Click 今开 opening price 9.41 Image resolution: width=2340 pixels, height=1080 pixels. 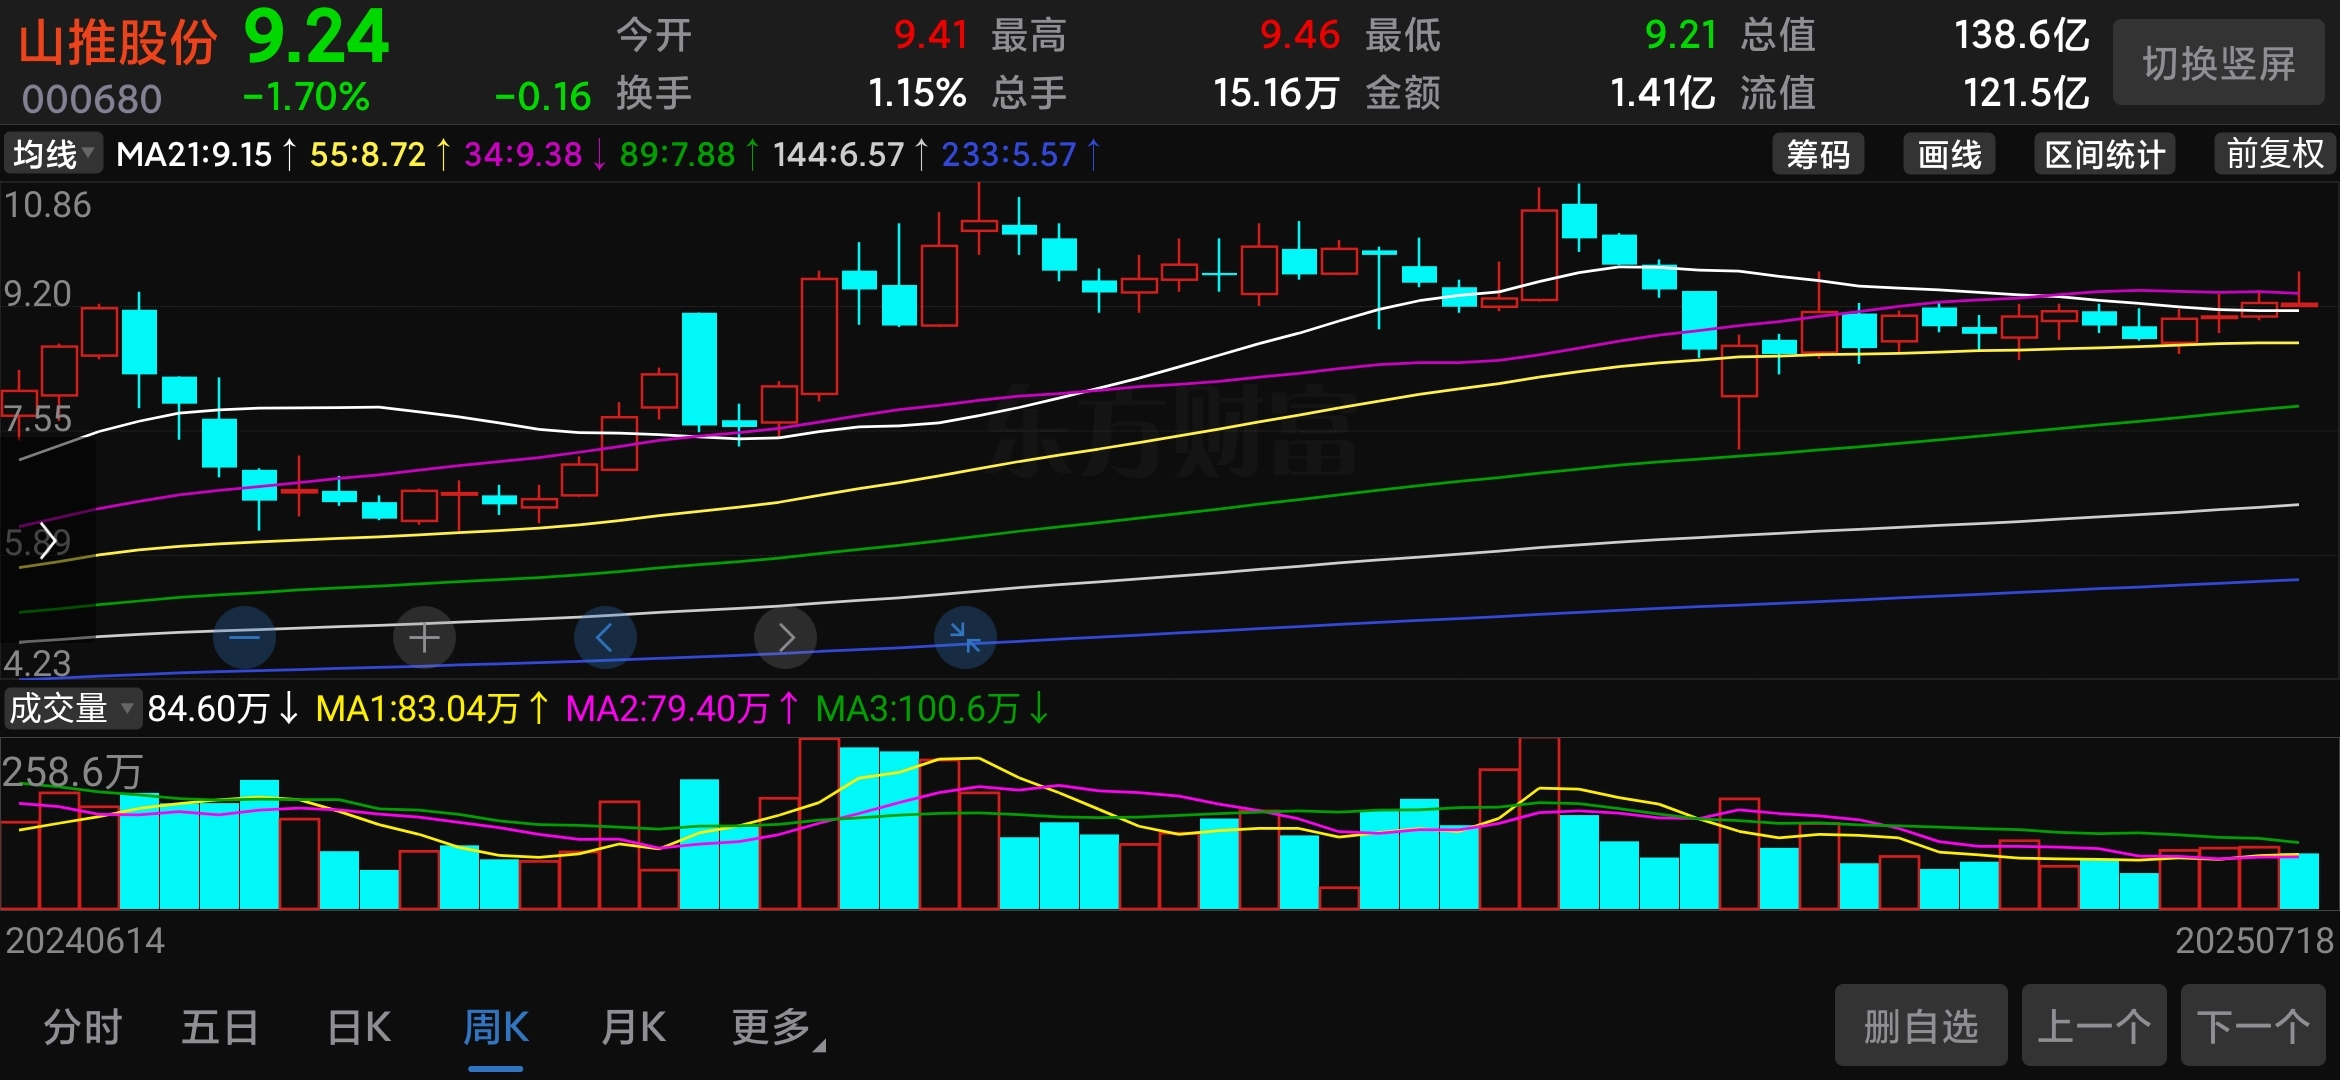pos(930,35)
